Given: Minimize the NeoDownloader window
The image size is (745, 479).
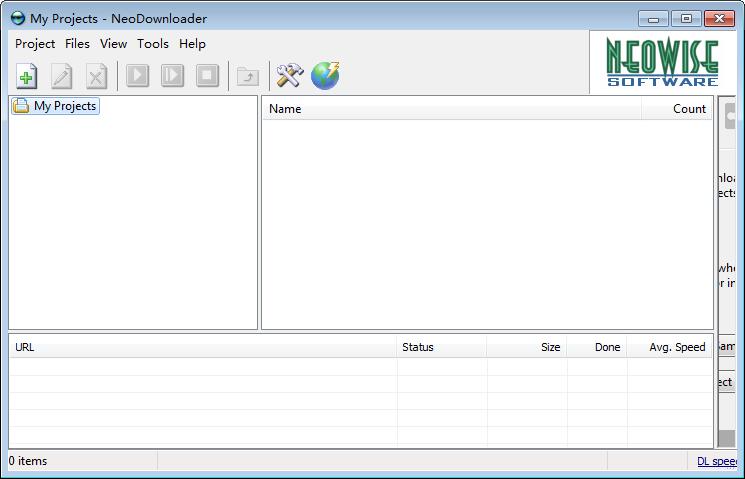Looking at the screenshot, I should (x=653, y=19).
